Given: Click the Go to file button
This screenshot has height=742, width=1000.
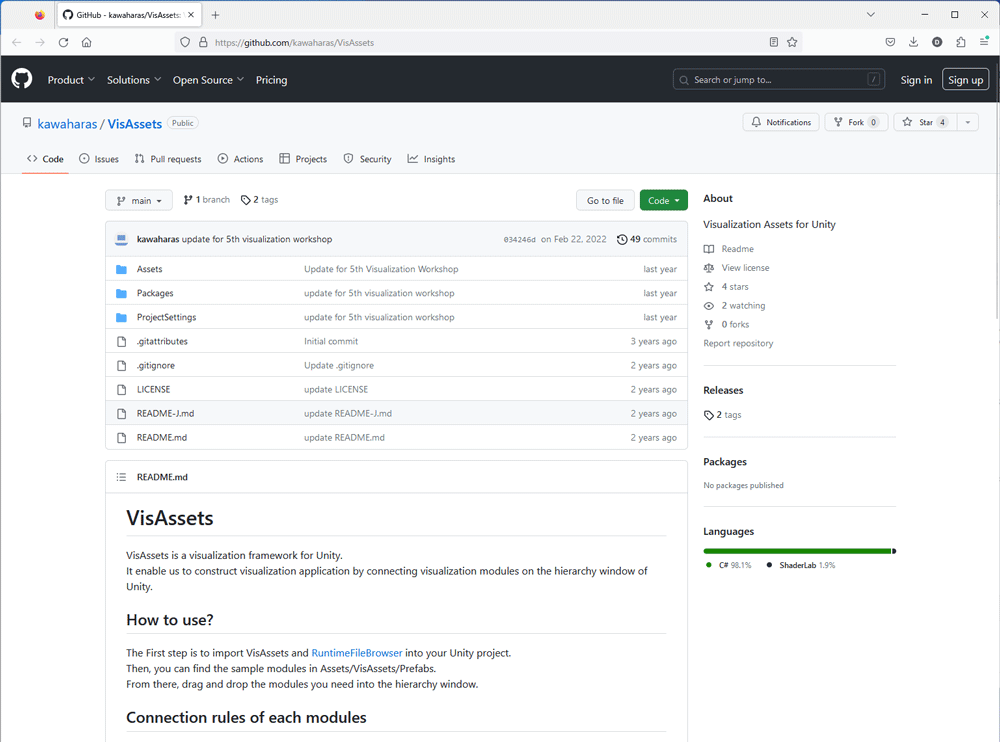Looking at the screenshot, I should pos(605,200).
